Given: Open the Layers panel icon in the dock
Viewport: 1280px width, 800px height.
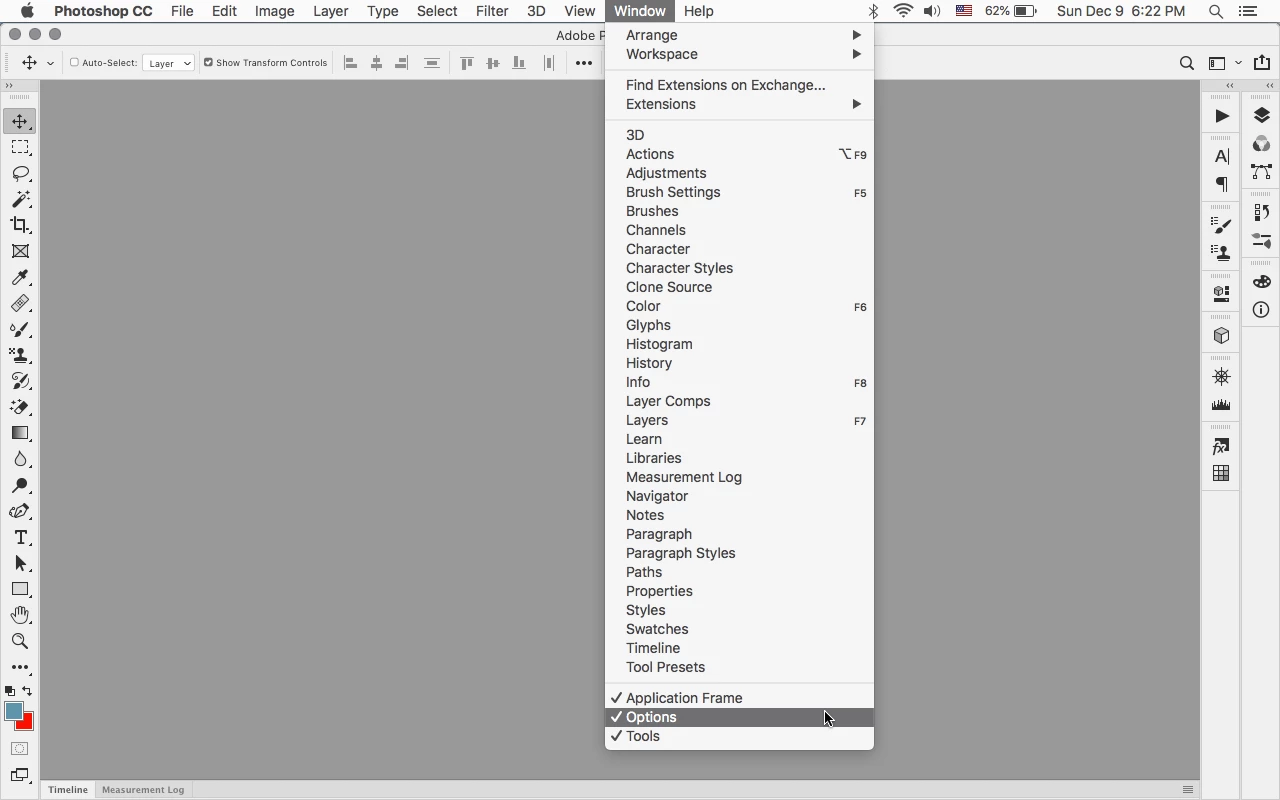Looking at the screenshot, I should (x=1262, y=116).
